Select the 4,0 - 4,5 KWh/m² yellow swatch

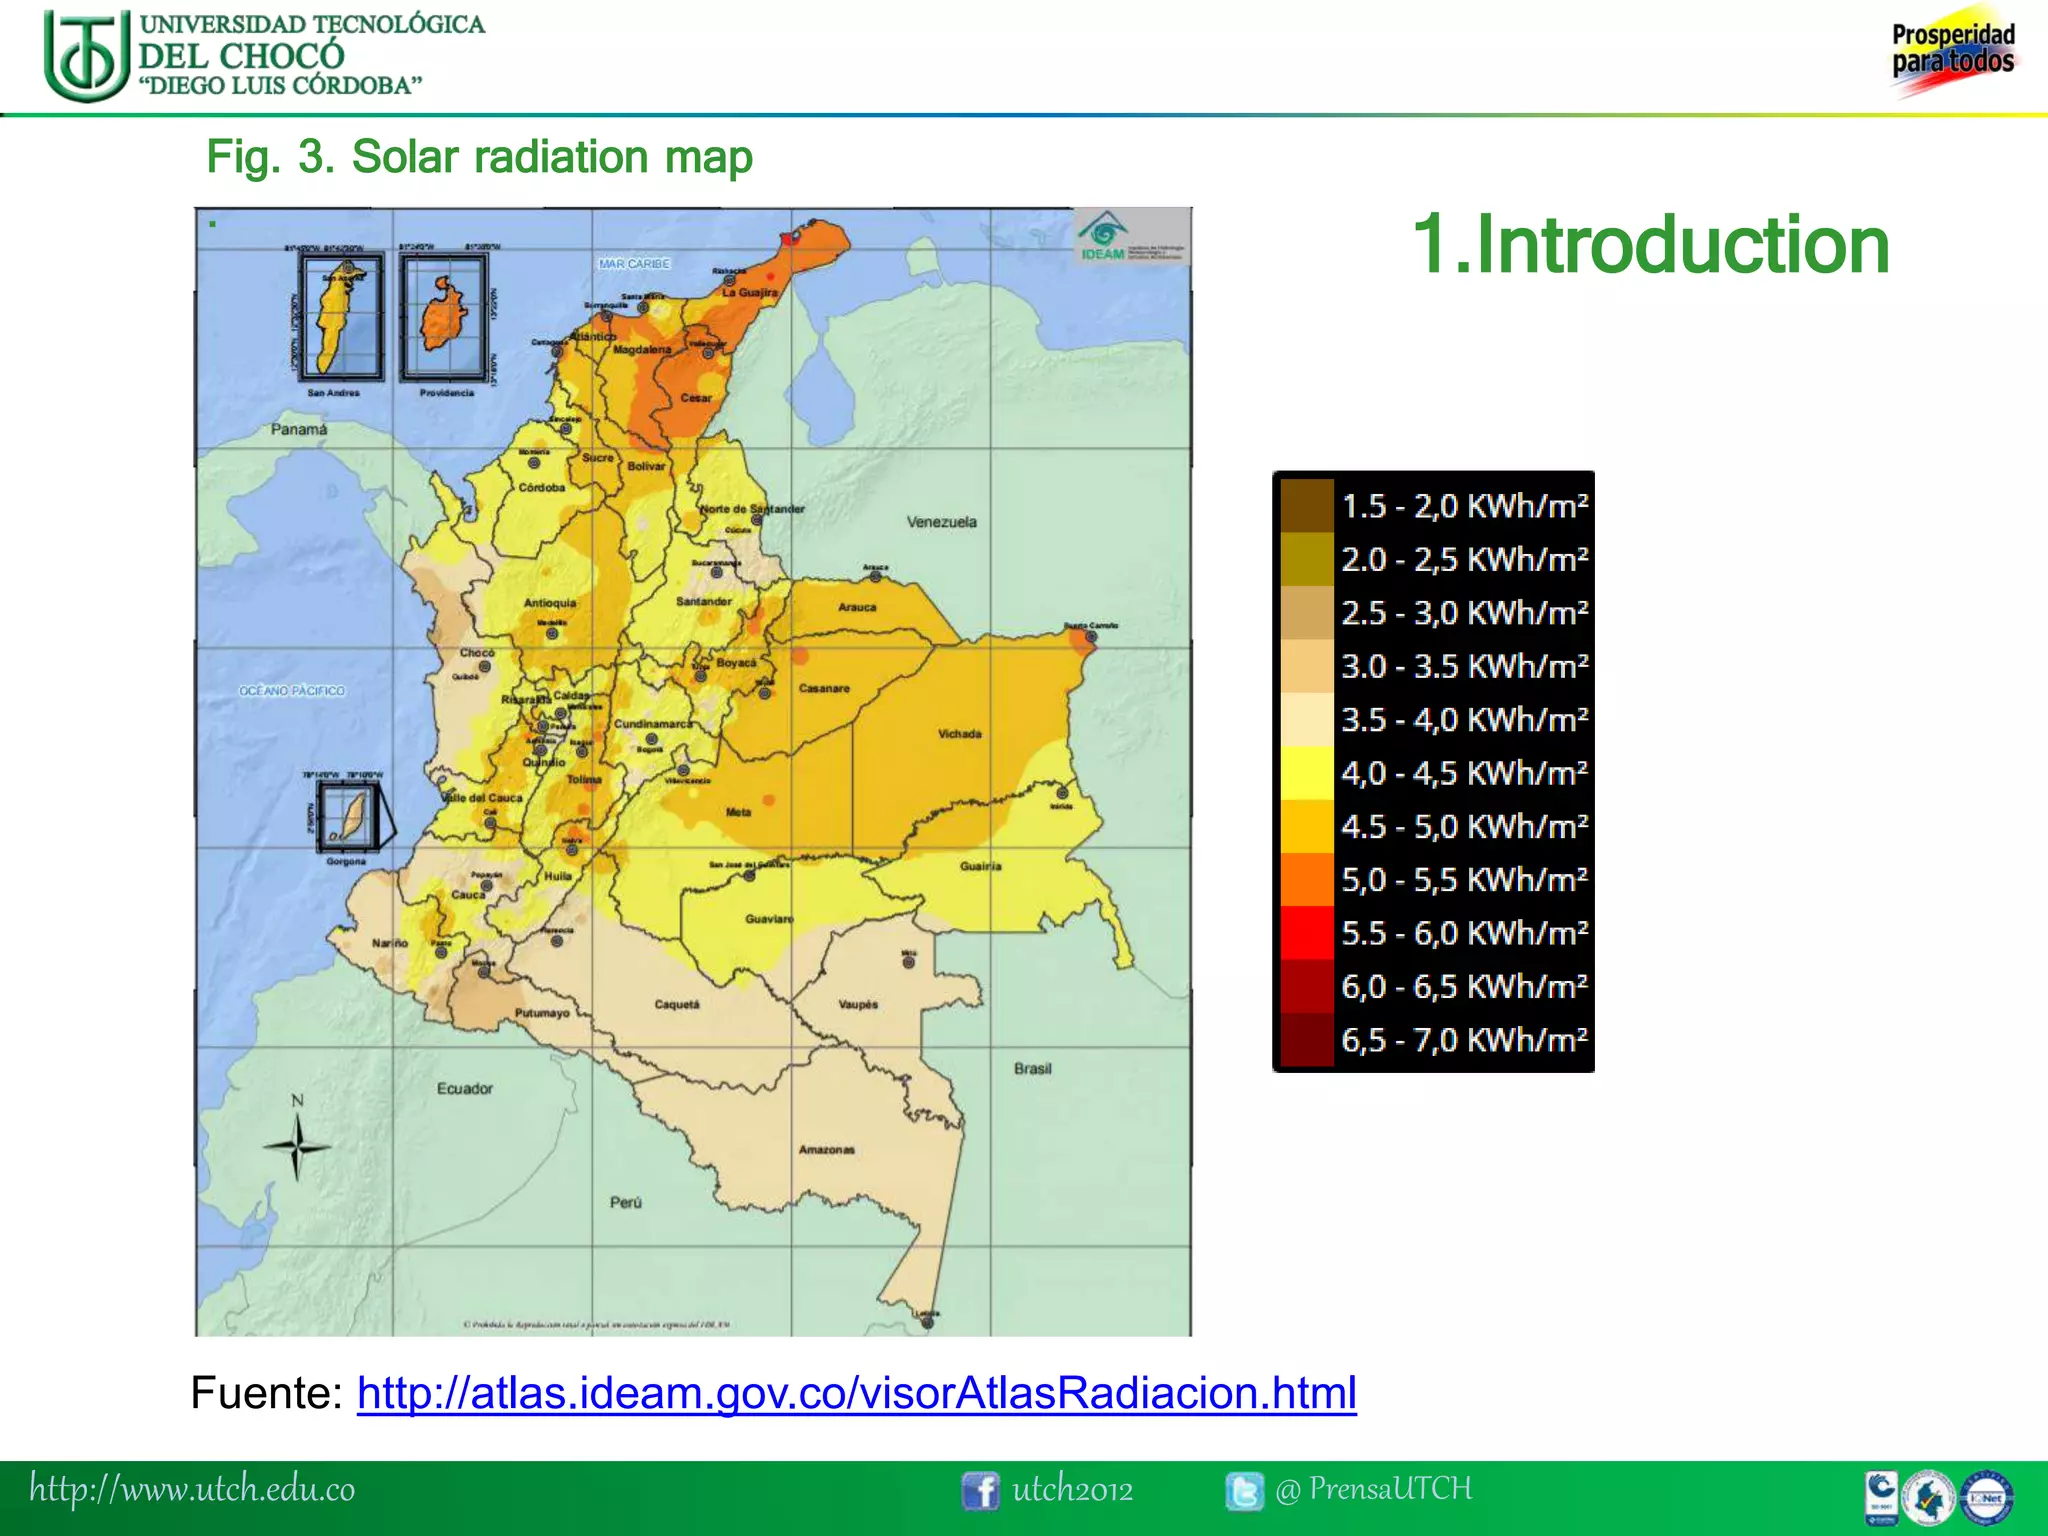(1307, 773)
